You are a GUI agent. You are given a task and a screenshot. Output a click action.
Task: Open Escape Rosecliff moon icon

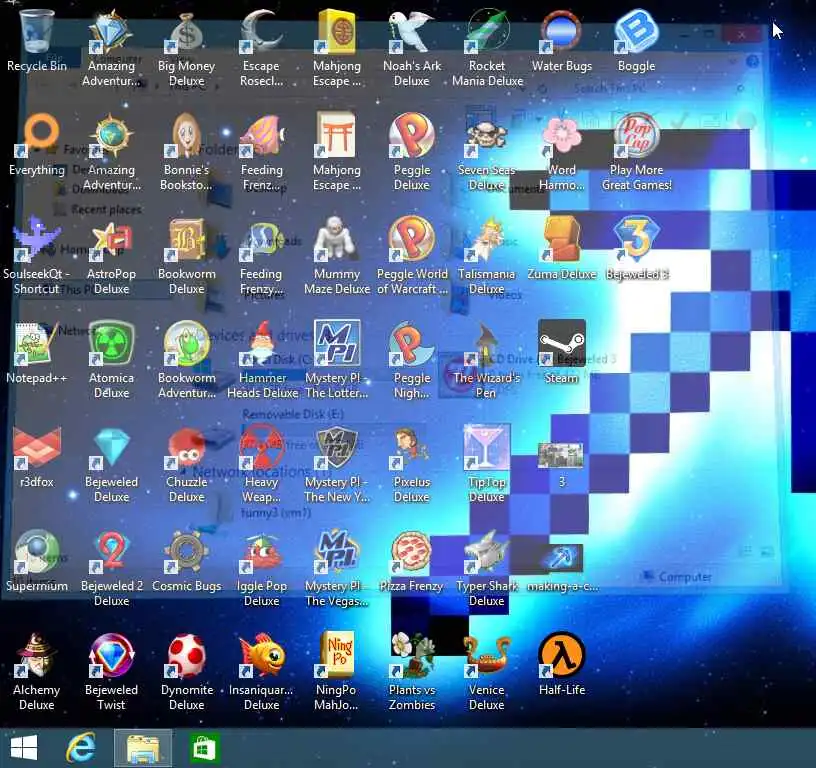pyautogui.click(x=261, y=32)
